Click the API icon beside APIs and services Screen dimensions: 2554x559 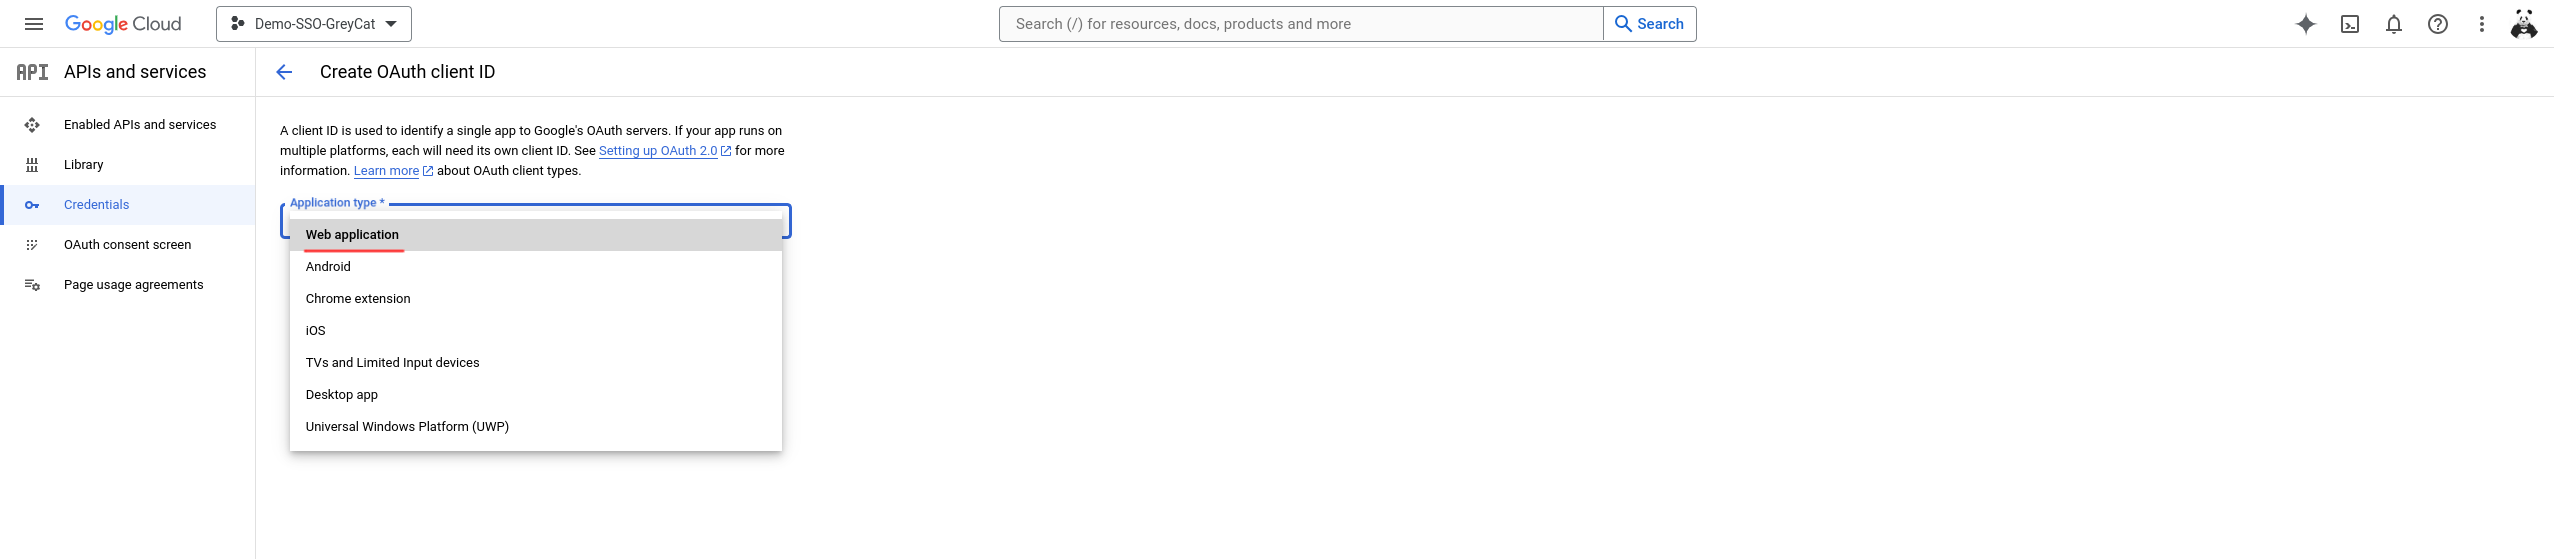32,72
